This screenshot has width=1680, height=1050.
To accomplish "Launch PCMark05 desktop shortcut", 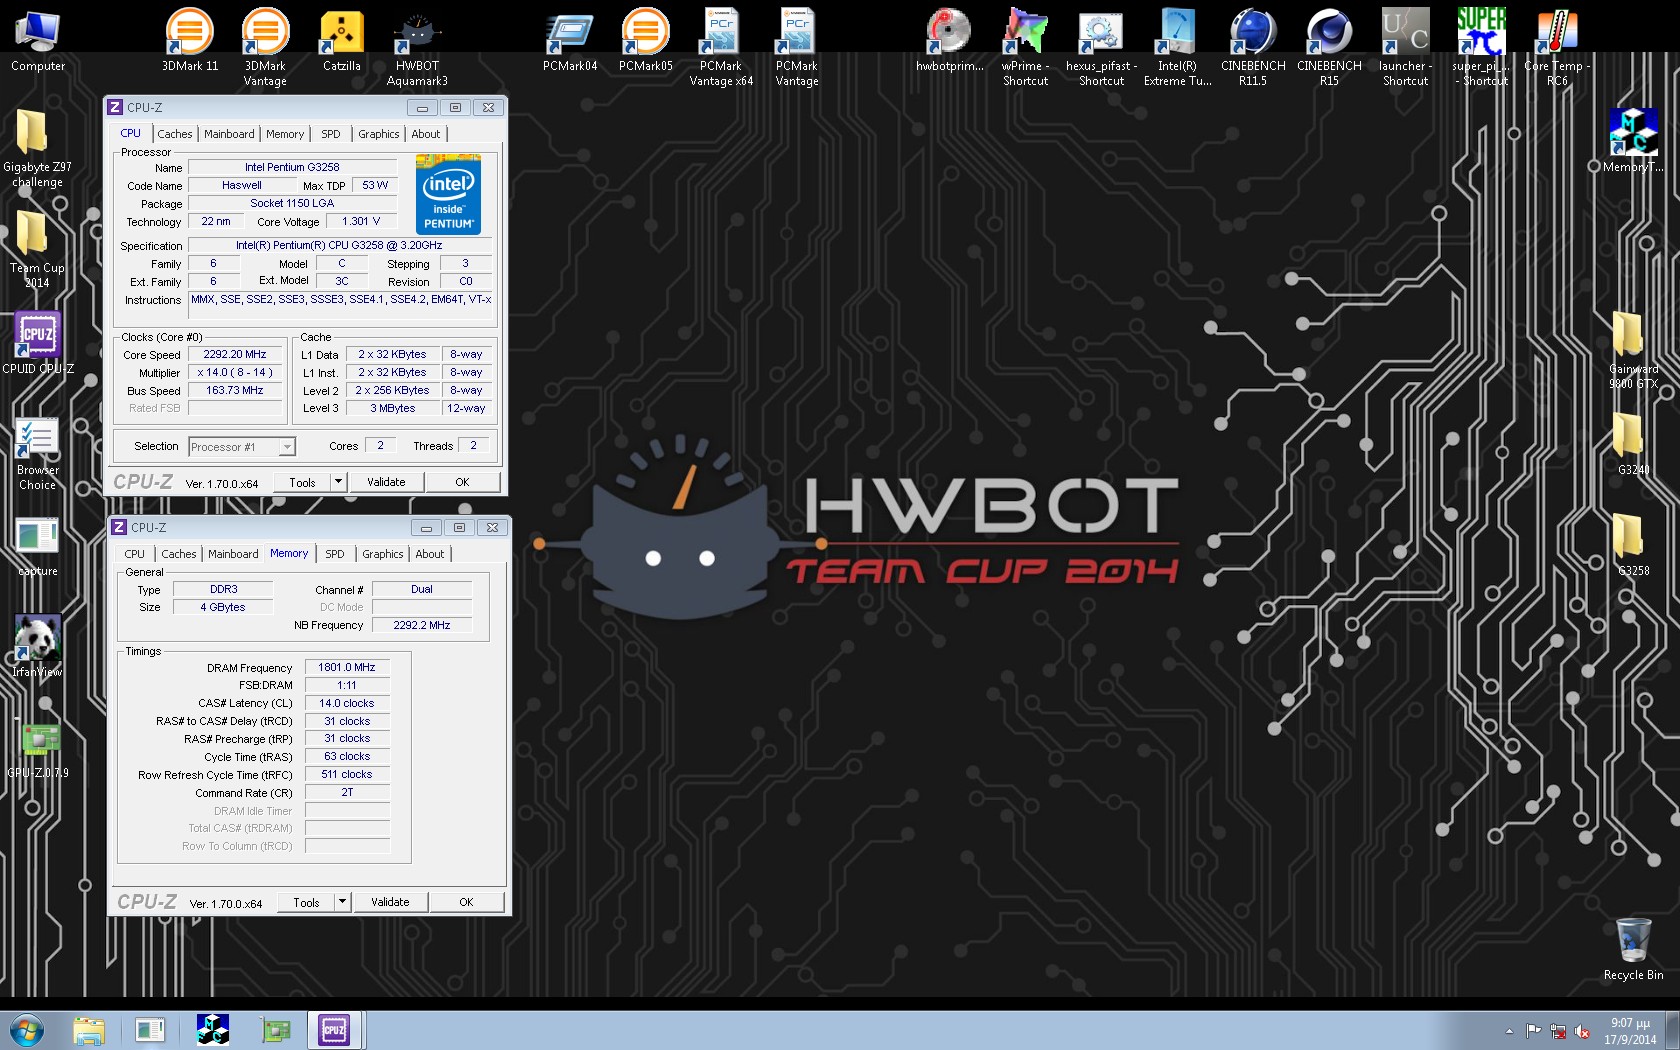I will tap(645, 40).
